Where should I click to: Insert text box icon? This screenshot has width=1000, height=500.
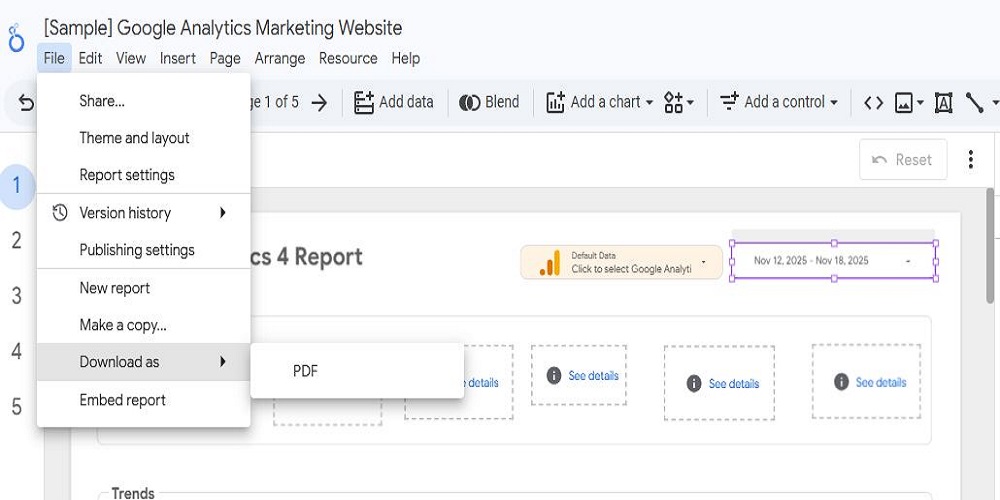coord(943,102)
